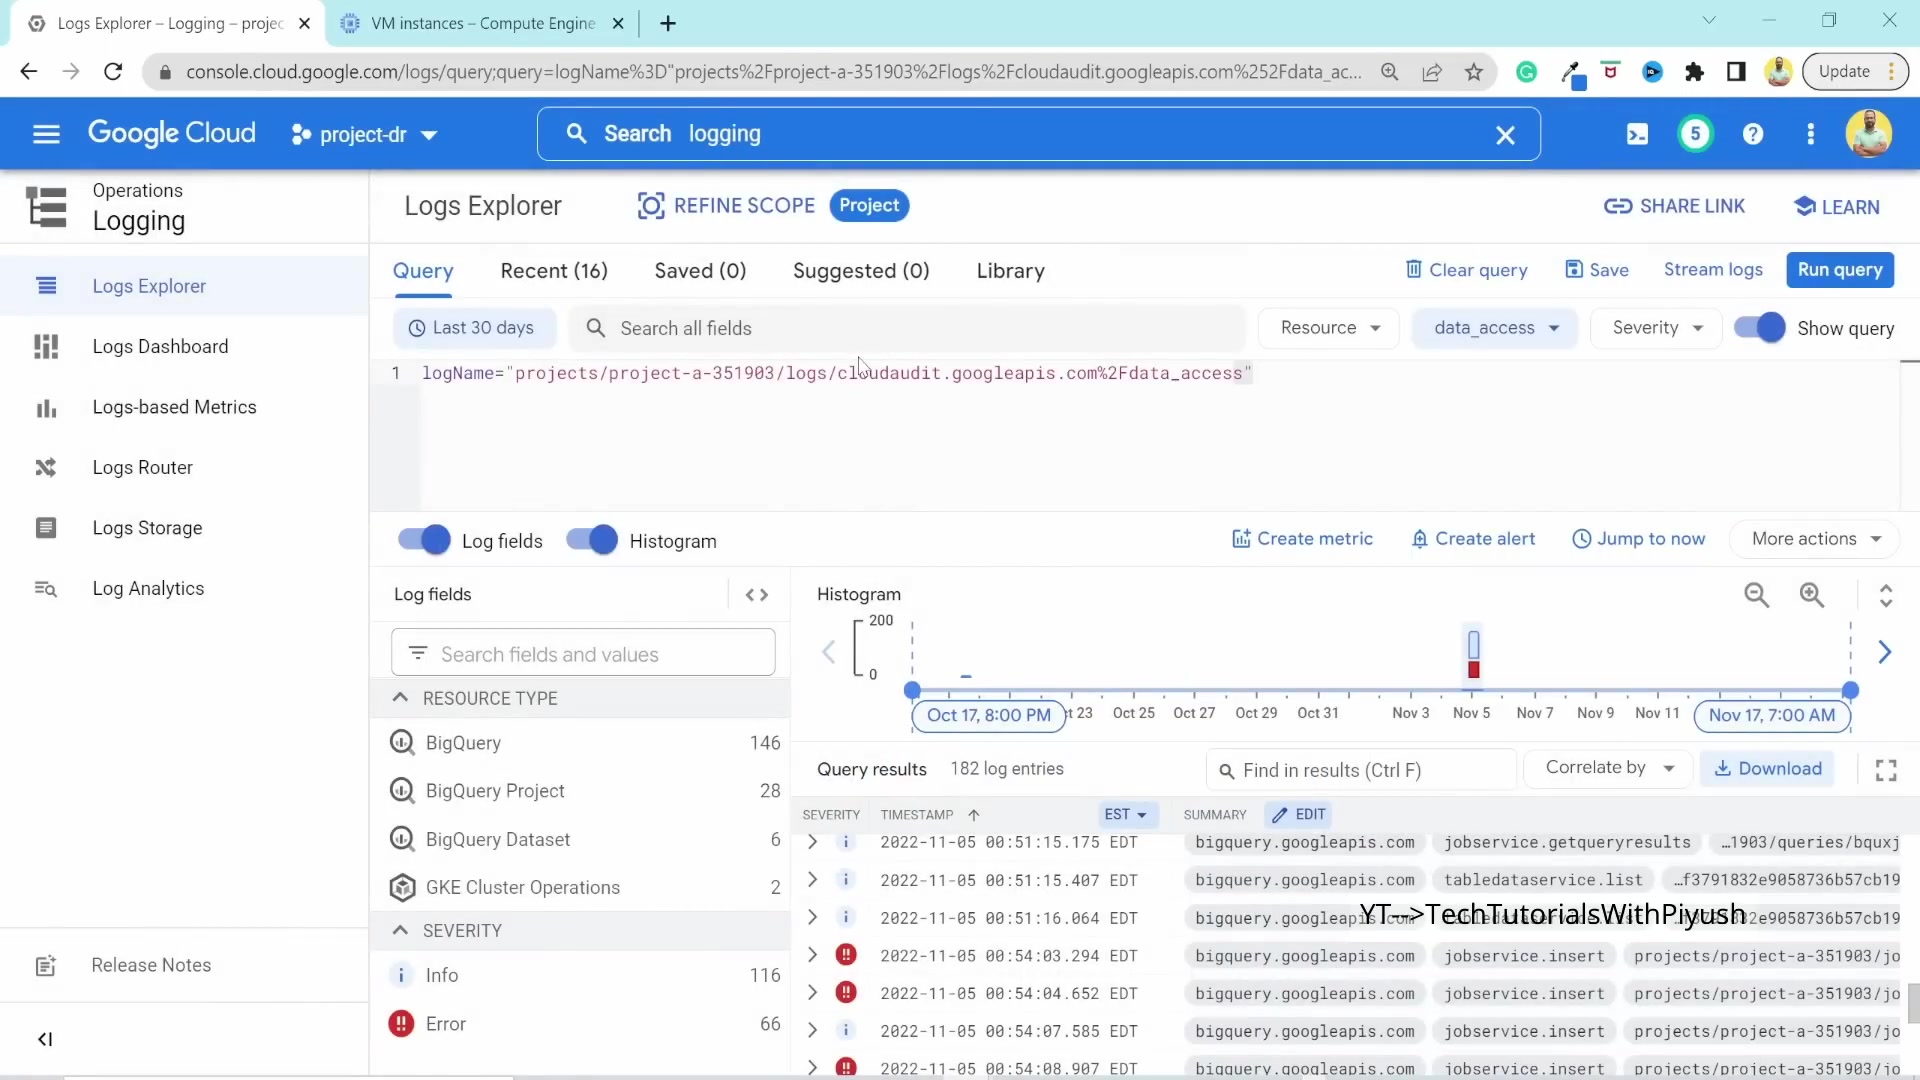This screenshot has height=1080, width=1920.
Task: Open the three-dot settings menu in header
Action: [x=1810, y=134]
